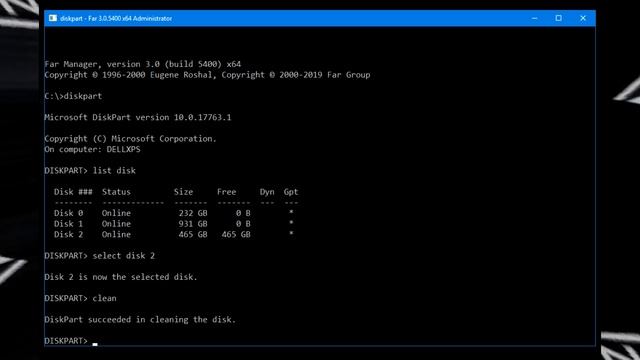Screen dimensions: 640x360
Task: Click the 'C:\>diskpart' command line
Action: 73,96
